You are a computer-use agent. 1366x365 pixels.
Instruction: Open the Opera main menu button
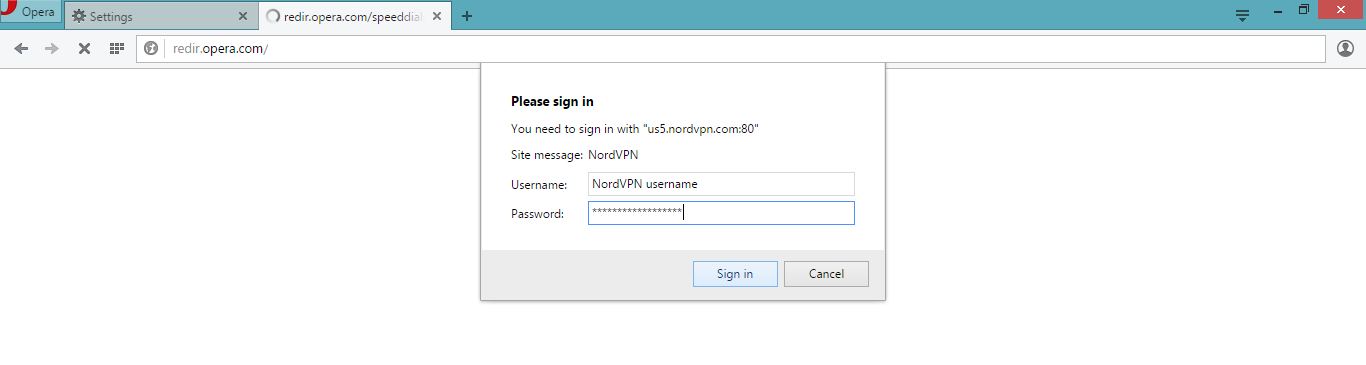pyautogui.click(x=30, y=13)
